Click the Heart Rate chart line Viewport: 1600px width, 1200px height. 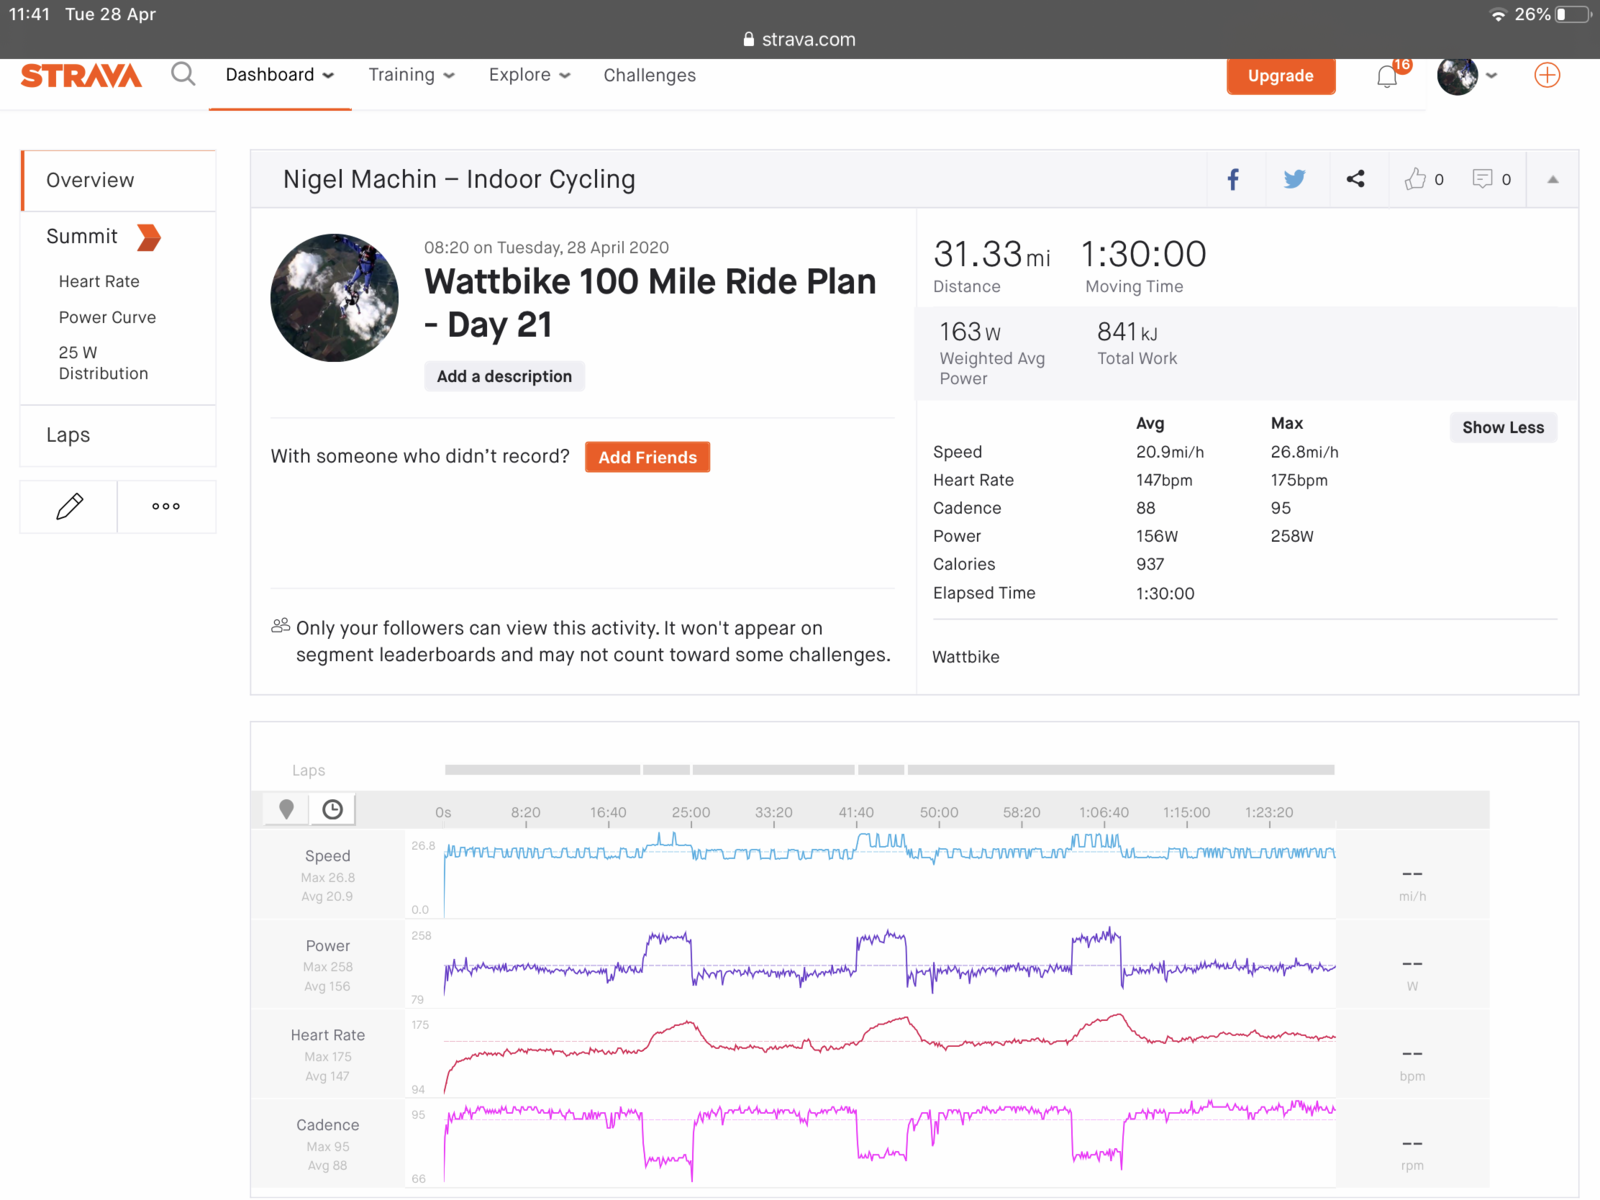point(890,1043)
